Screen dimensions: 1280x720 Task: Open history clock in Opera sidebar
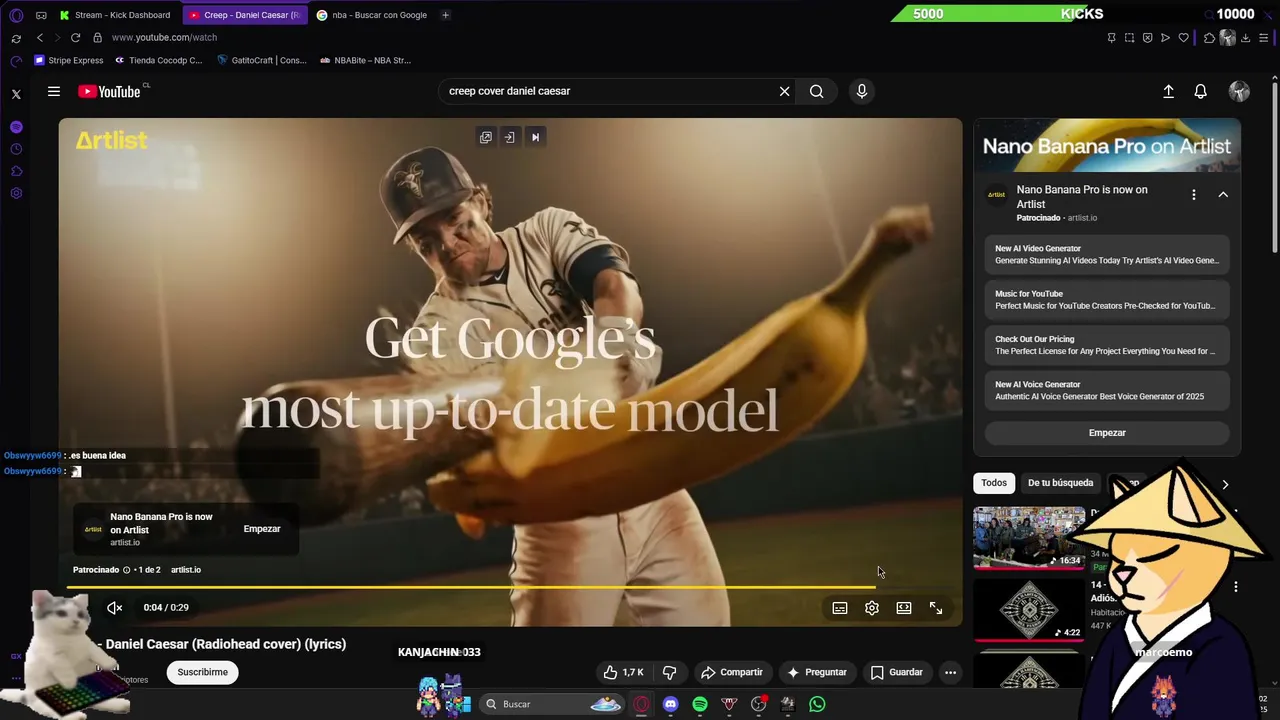coord(16,149)
